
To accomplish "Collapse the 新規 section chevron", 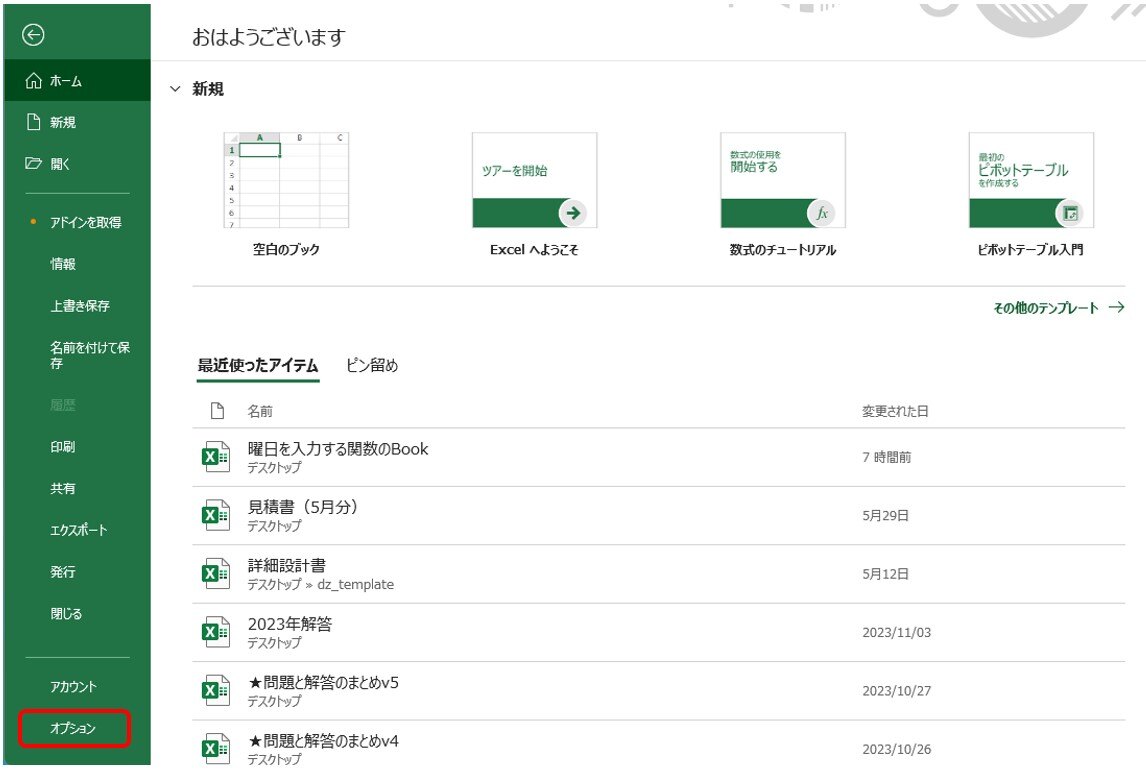I will click(175, 89).
